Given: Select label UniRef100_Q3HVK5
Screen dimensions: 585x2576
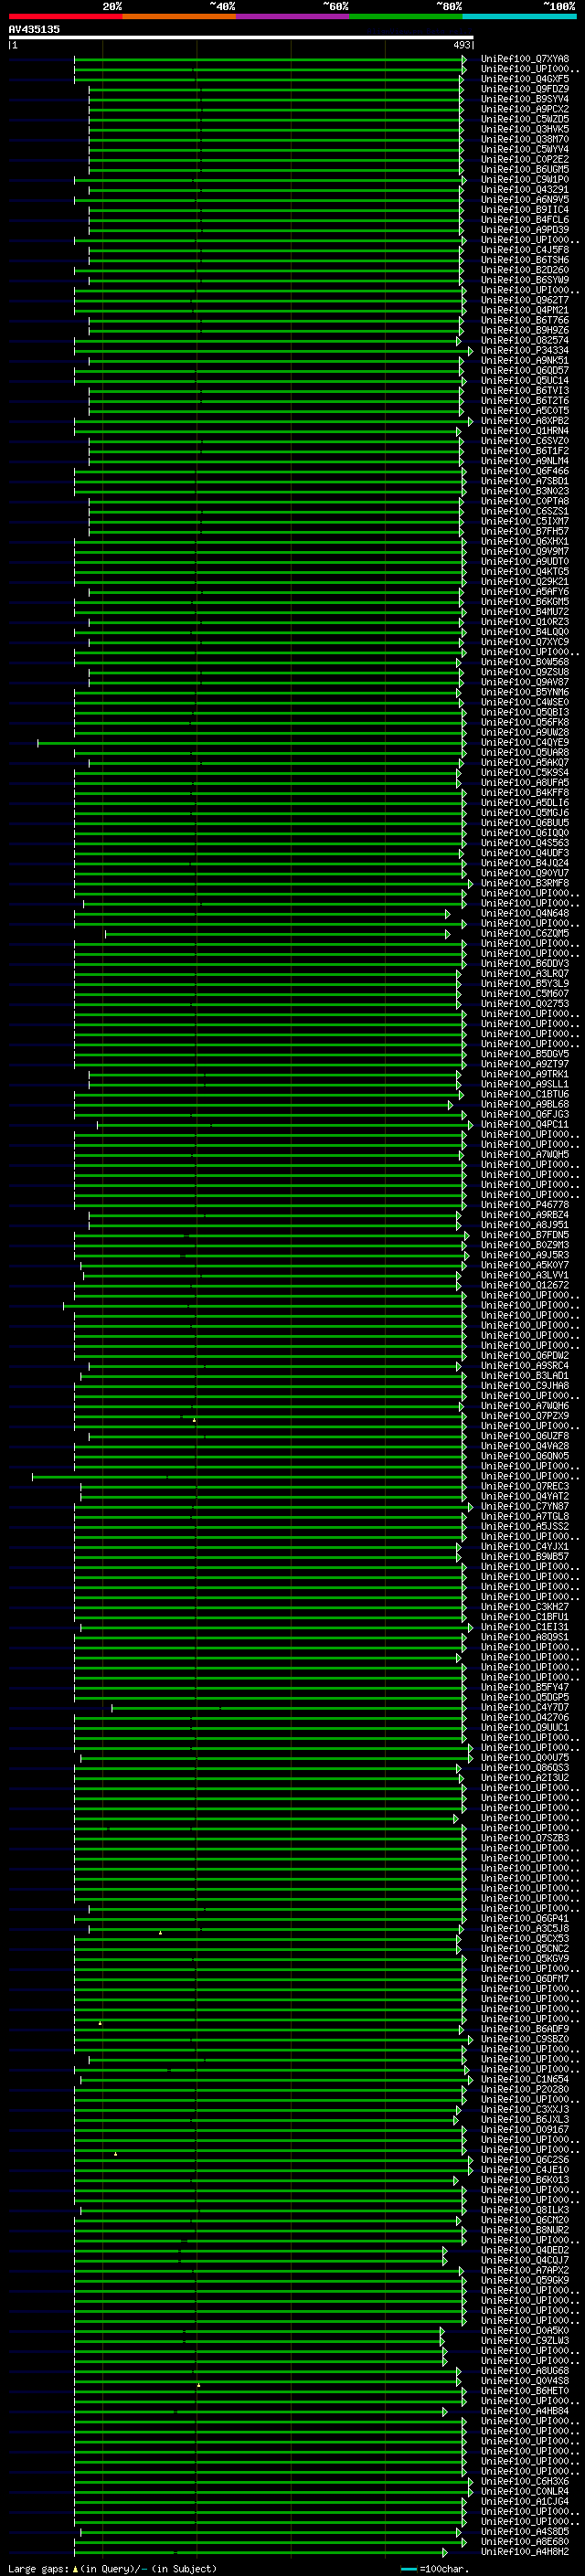Looking at the screenshot, I should click(525, 129).
